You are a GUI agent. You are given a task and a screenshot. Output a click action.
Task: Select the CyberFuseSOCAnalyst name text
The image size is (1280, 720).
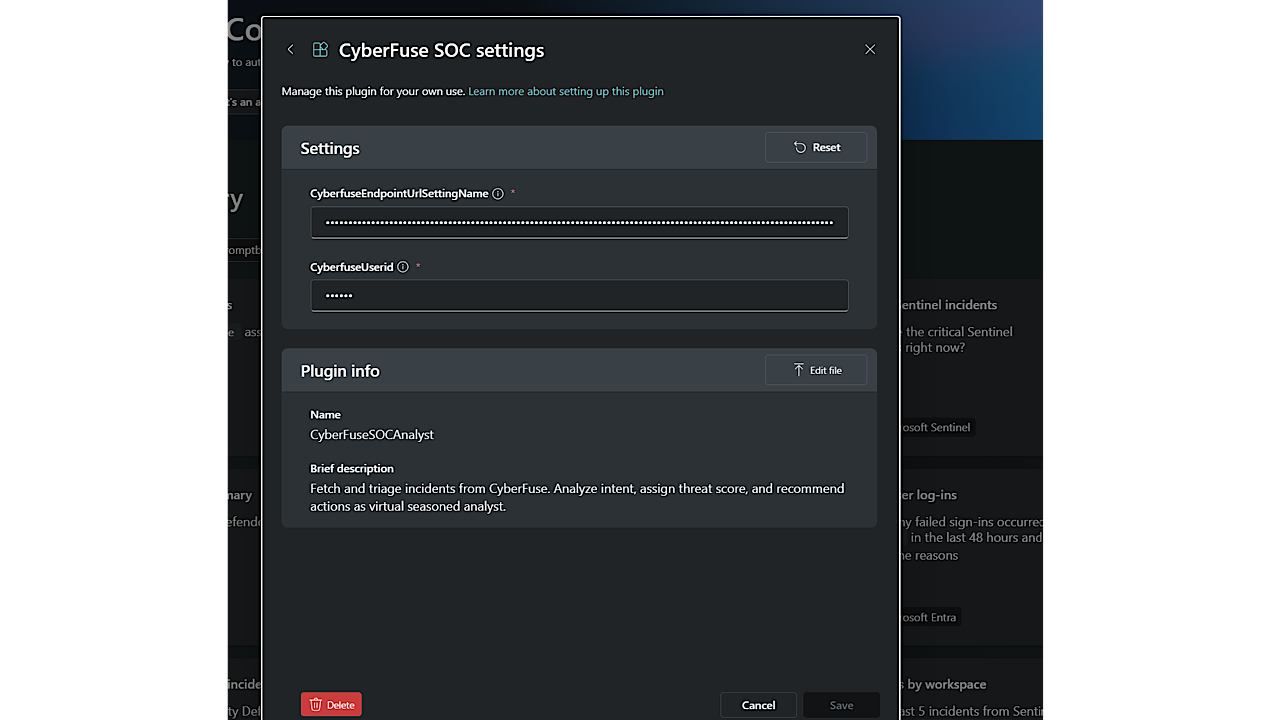tap(372, 435)
